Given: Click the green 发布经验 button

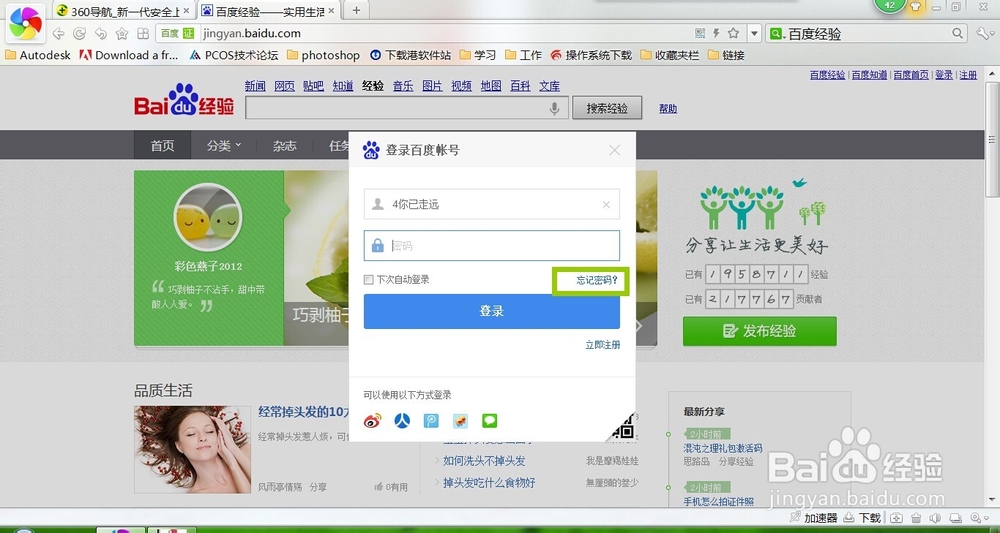Looking at the screenshot, I should [x=760, y=331].
